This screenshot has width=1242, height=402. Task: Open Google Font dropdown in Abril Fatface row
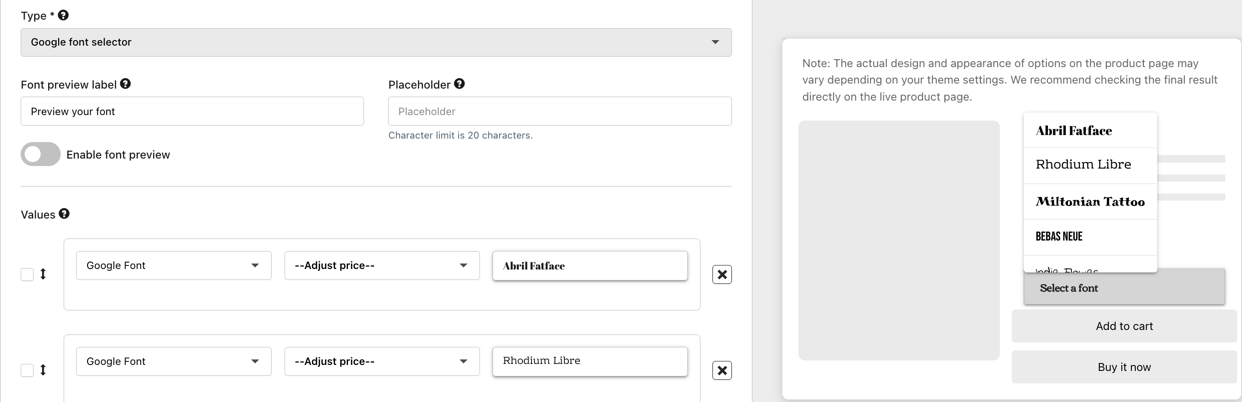pos(174,265)
